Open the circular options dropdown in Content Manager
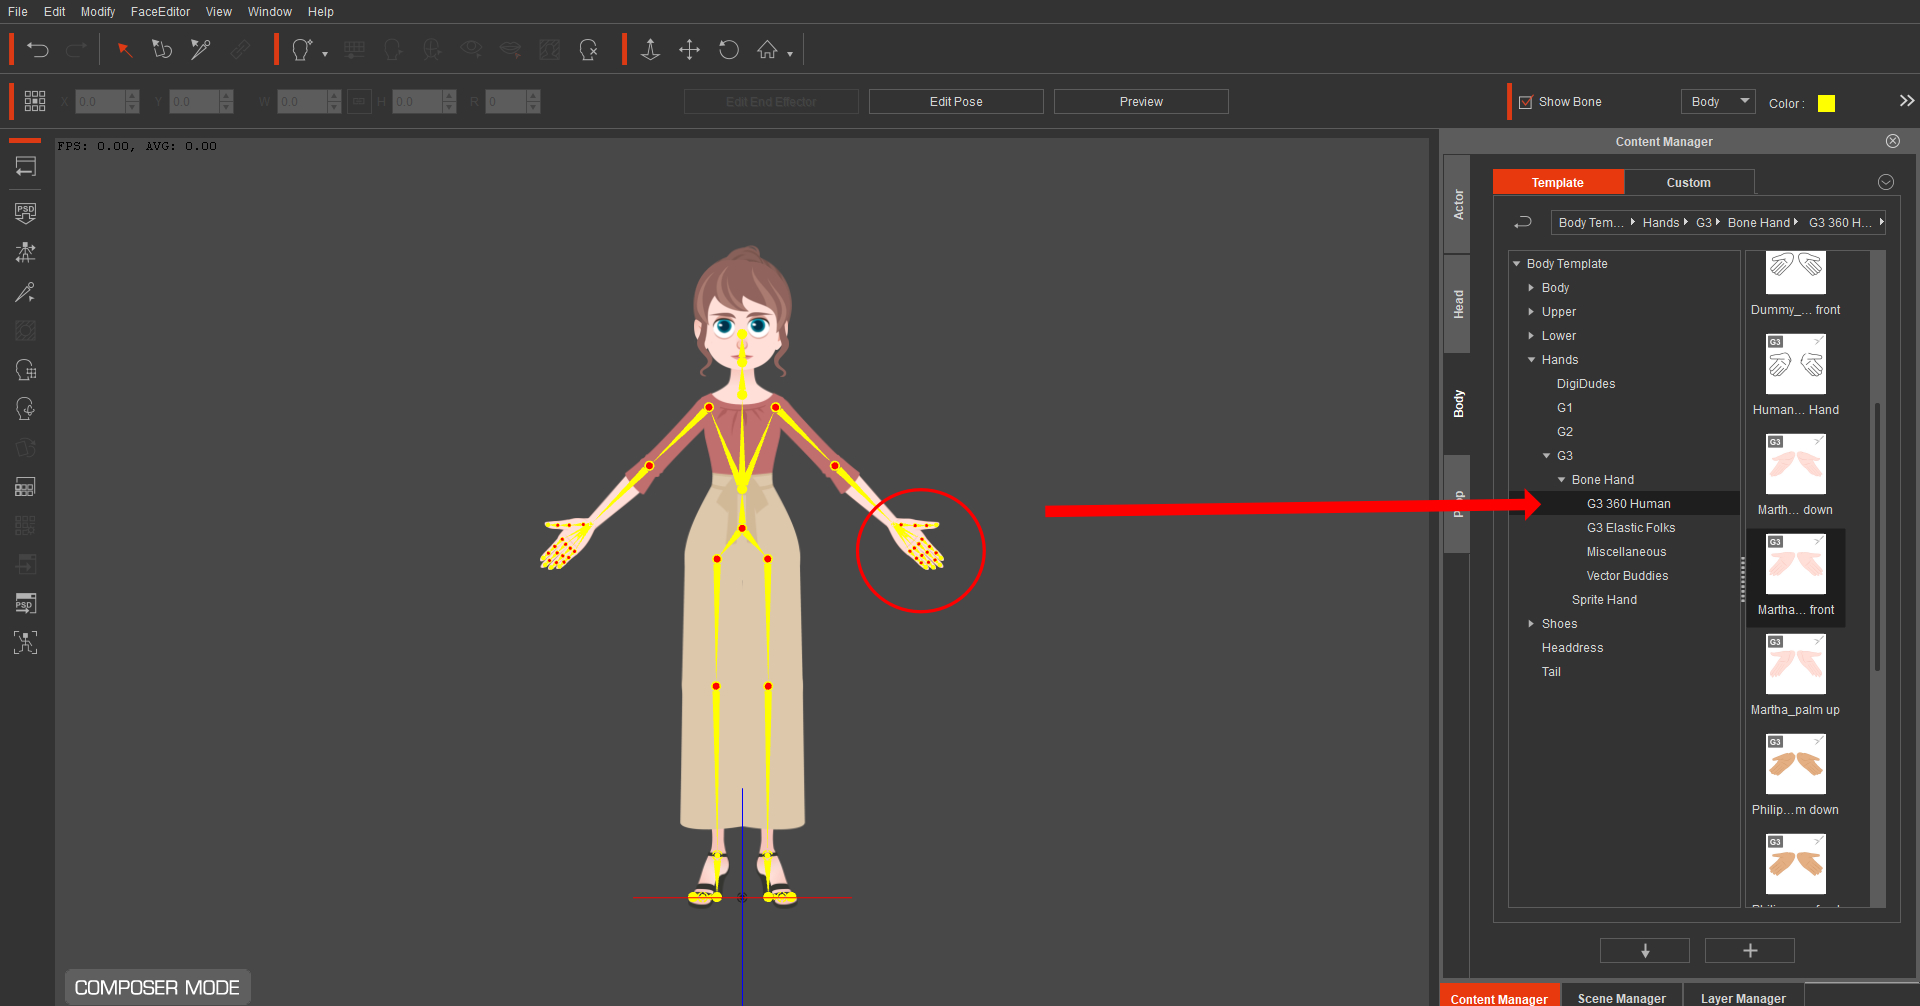This screenshot has height=1006, width=1920. pyautogui.click(x=1886, y=182)
